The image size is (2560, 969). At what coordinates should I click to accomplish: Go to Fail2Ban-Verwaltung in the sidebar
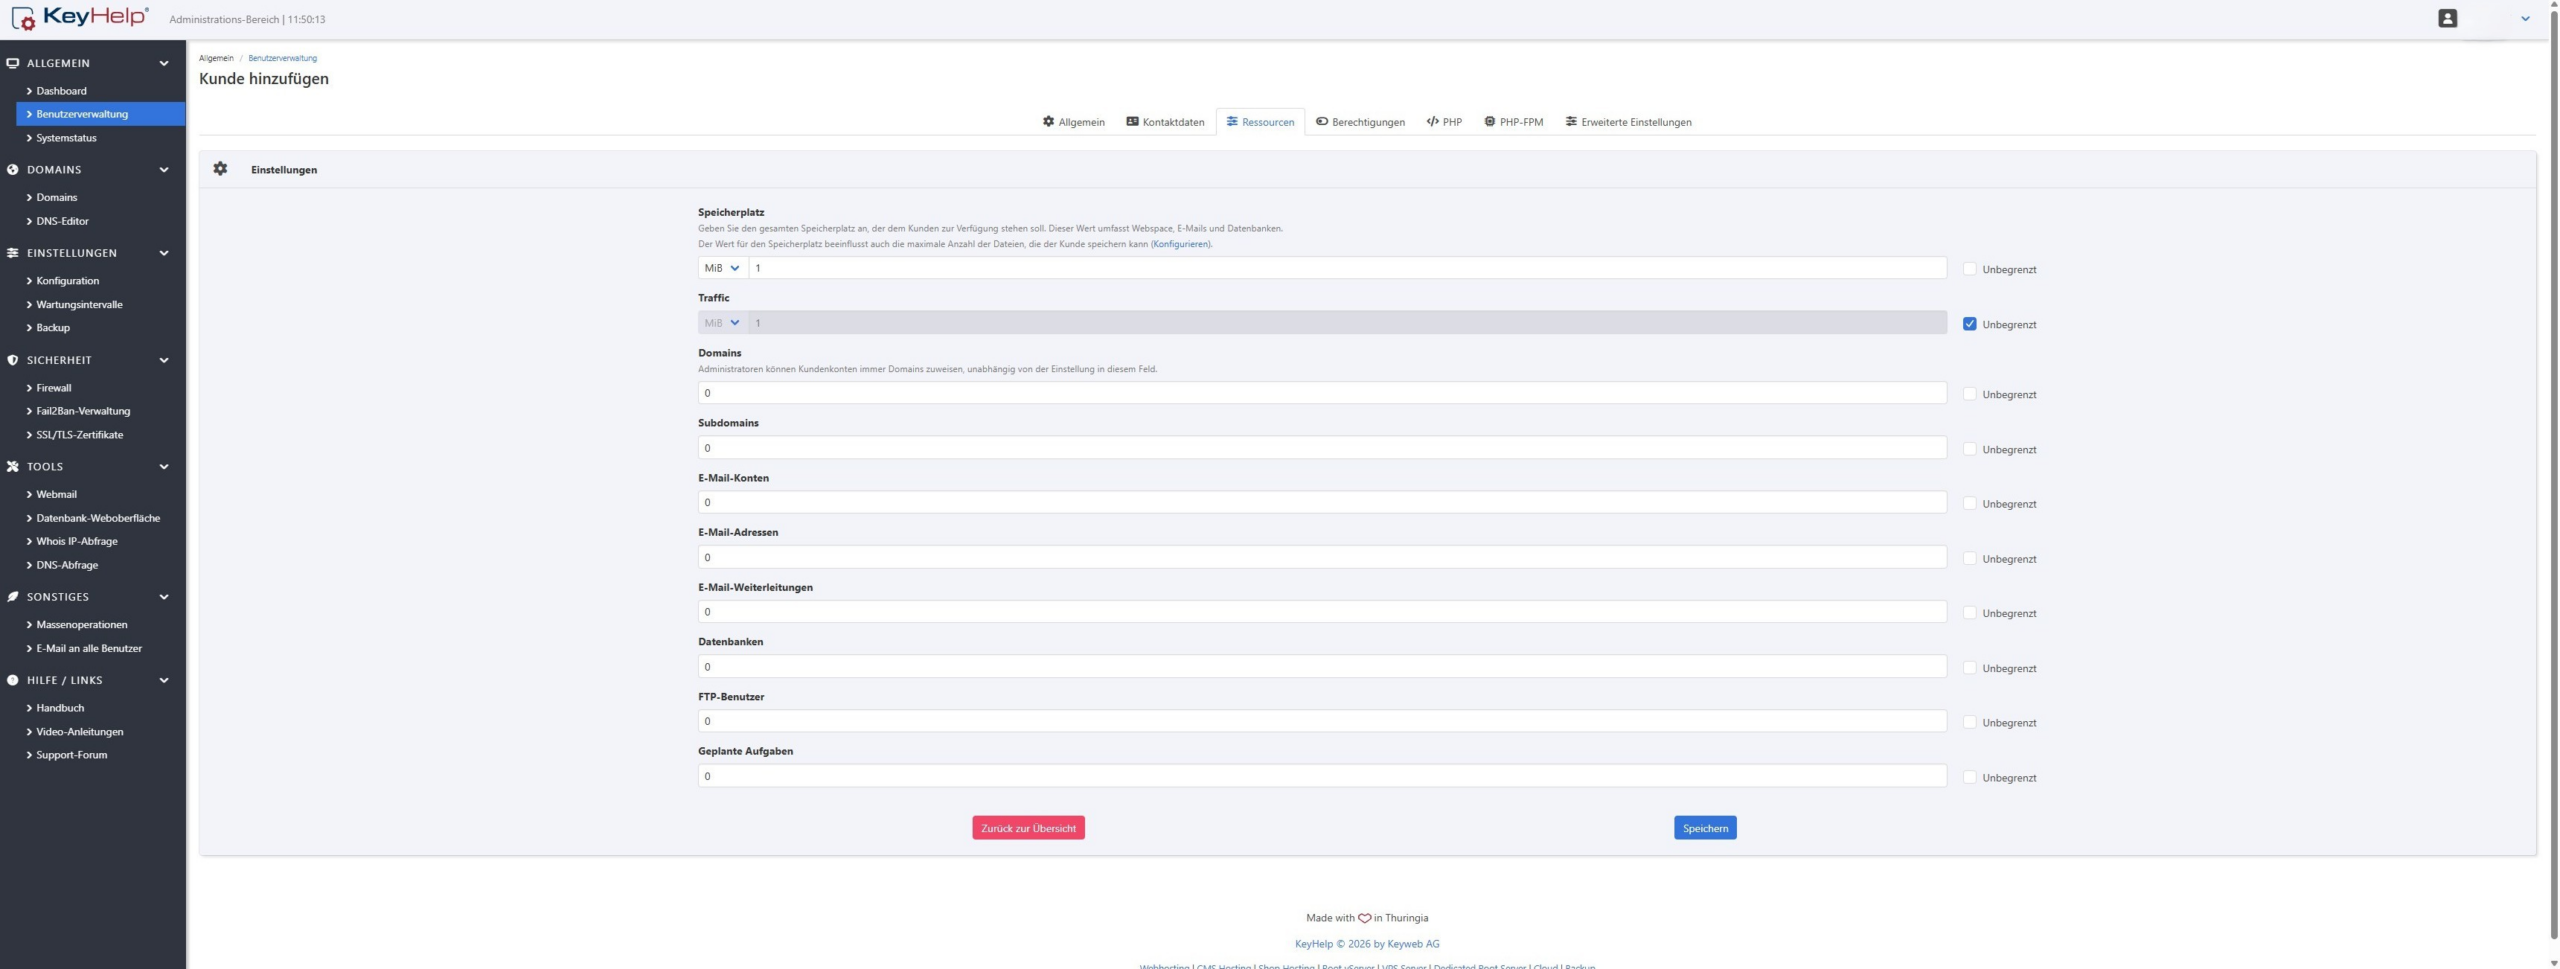click(x=83, y=411)
